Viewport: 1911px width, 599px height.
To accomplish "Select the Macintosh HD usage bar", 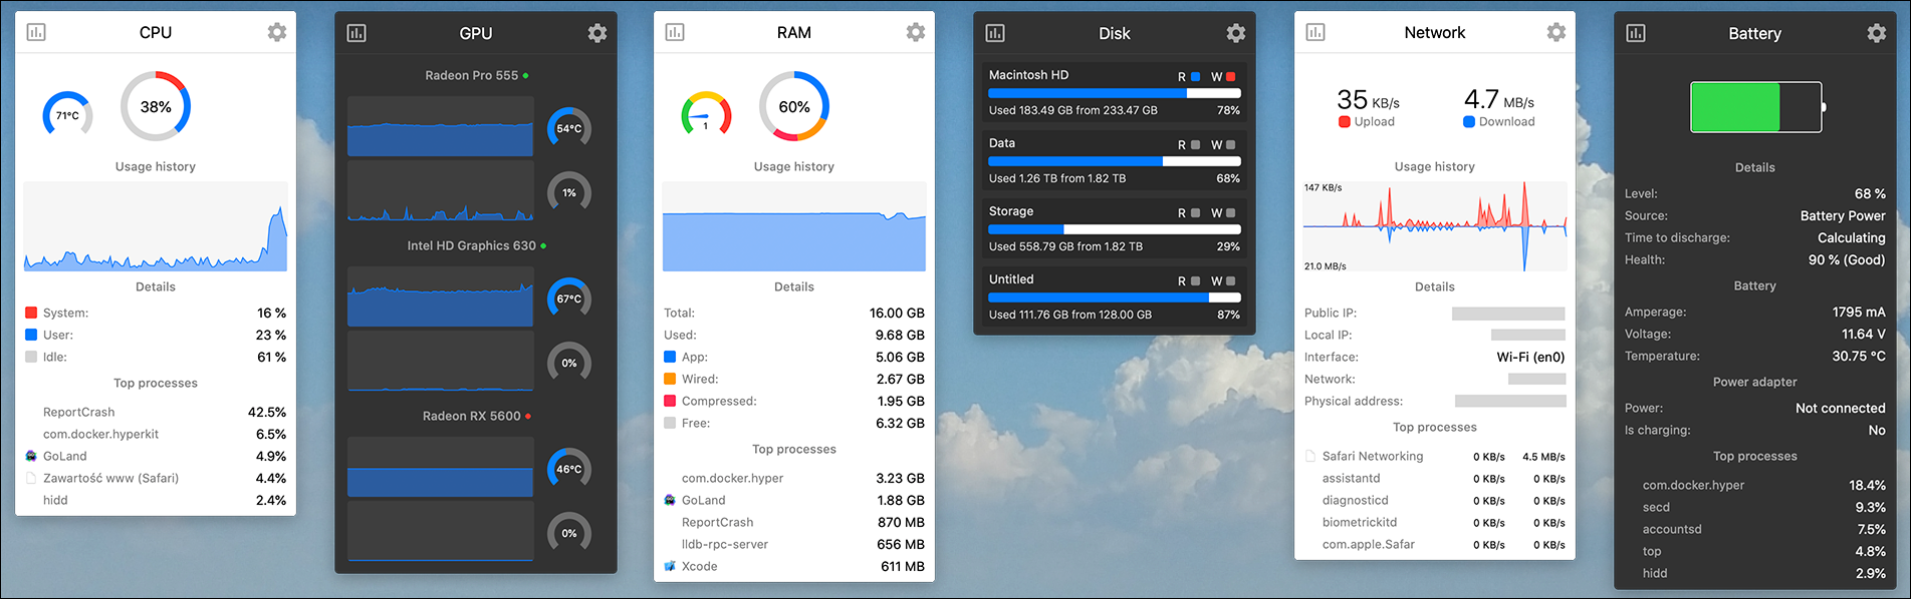I will coord(1114,93).
